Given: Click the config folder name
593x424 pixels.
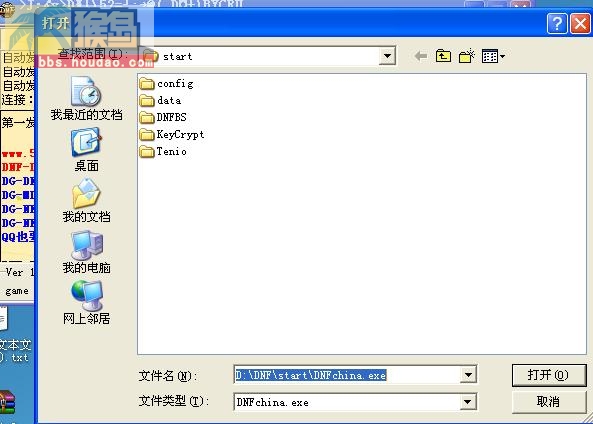Looking at the screenshot, I should 175,84.
